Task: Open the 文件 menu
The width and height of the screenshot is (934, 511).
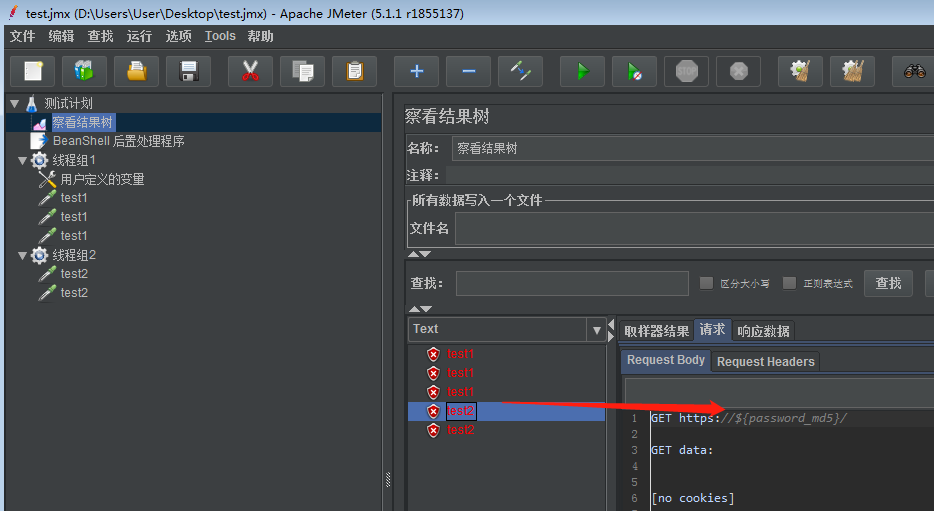Action: pos(23,36)
